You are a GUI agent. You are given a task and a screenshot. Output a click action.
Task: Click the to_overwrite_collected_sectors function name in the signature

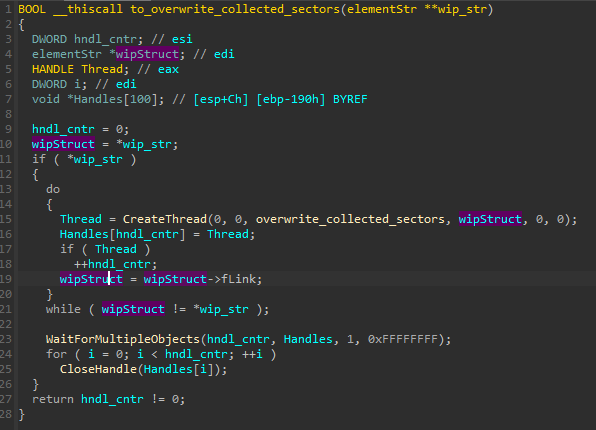(235, 9)
